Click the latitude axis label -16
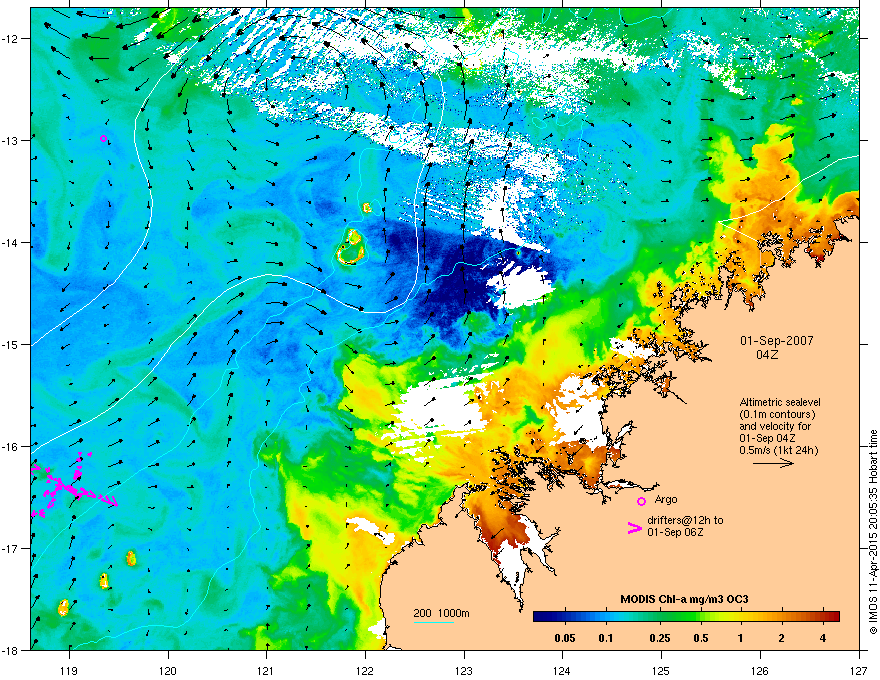This screenshot has width=880, height=680. click(10, 447)
